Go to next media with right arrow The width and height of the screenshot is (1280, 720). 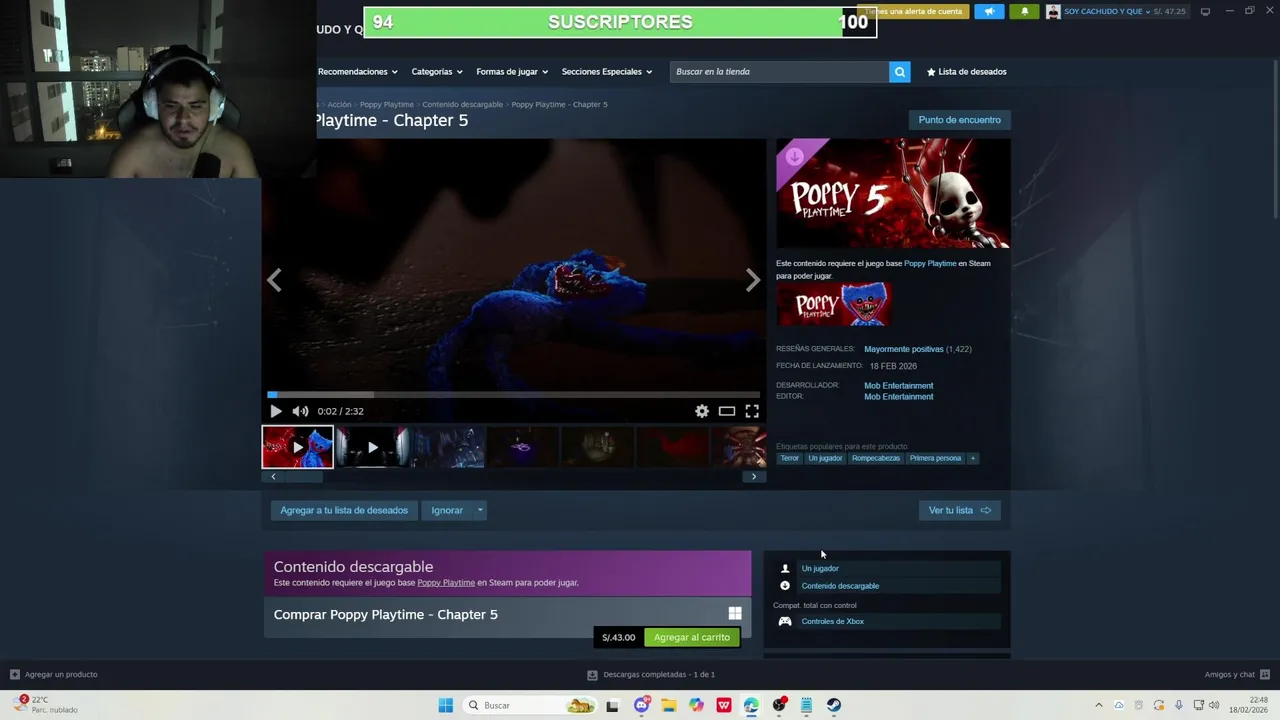[753, 281]
